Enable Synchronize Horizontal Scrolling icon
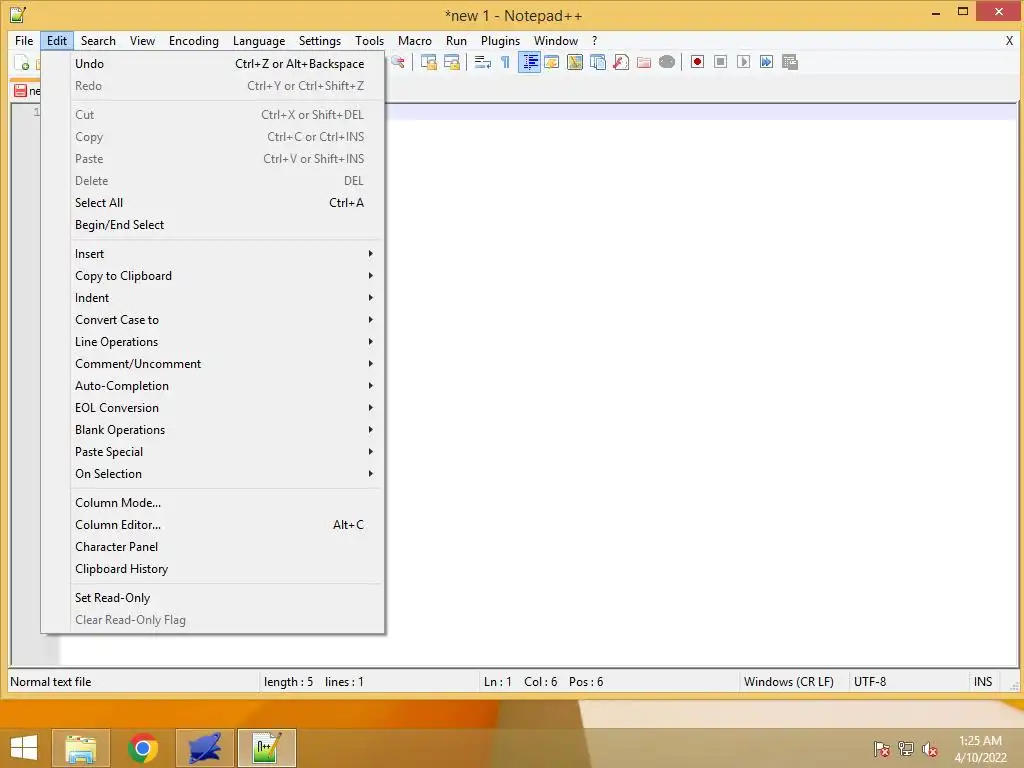Image resolution: width=1024 pixels, height=768 pixels. pyautogui.click(x=452, y=62)
